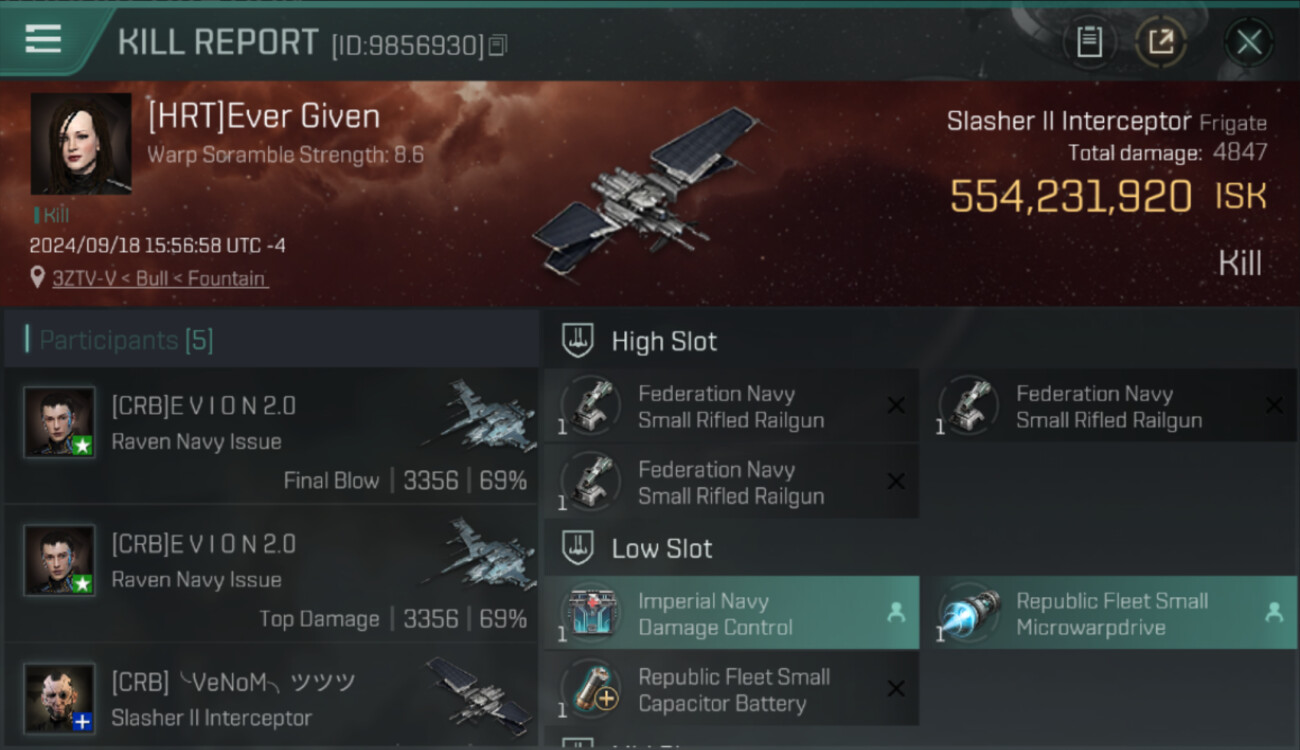The height and width of the screenshot is (750, 1300).
Task: Open the 3ZTV-V < Bull < Fountain location link
Action: click(159, 278)
